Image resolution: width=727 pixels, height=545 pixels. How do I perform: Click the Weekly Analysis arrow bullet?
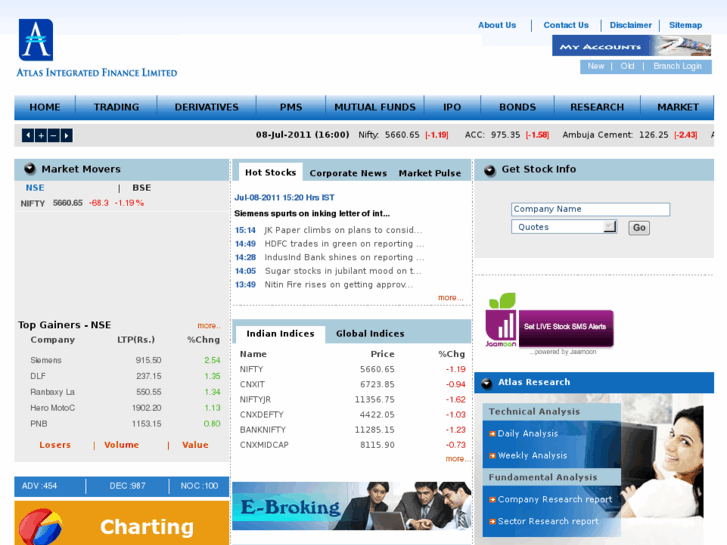492,455
